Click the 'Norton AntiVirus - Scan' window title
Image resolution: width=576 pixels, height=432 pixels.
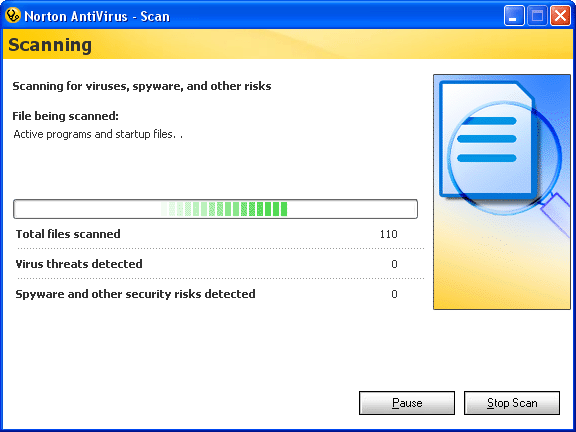pos(97,17)
